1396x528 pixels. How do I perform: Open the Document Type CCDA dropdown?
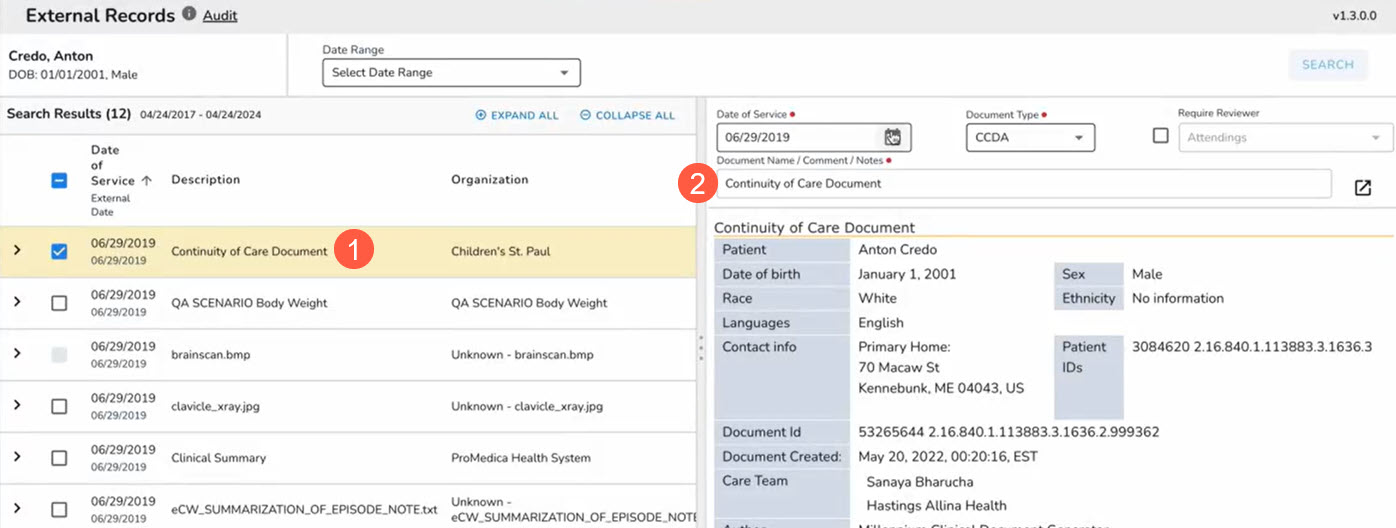1030,137
